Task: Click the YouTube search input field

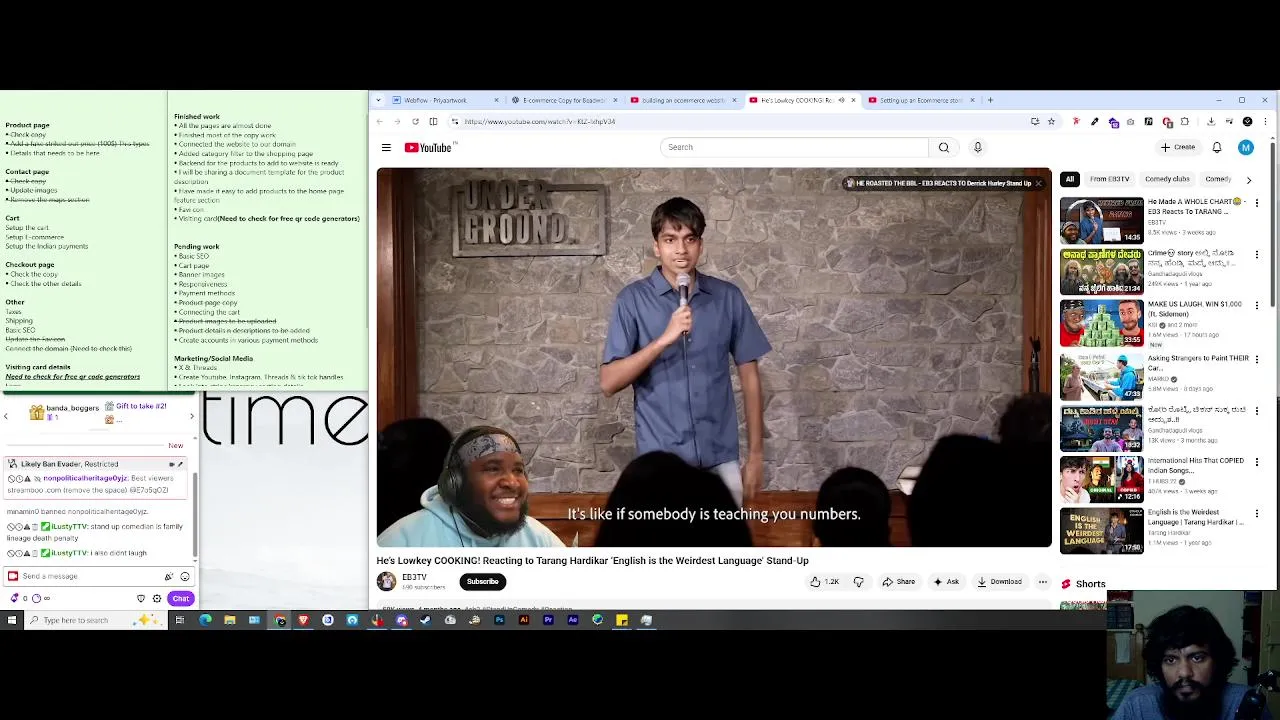Action: (x=795, y=147)
